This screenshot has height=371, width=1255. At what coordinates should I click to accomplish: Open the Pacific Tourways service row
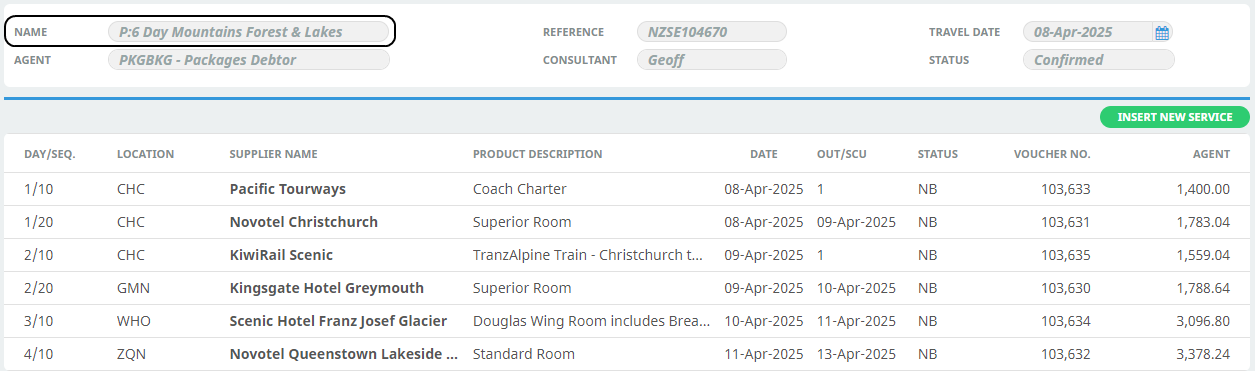(627, 189)
